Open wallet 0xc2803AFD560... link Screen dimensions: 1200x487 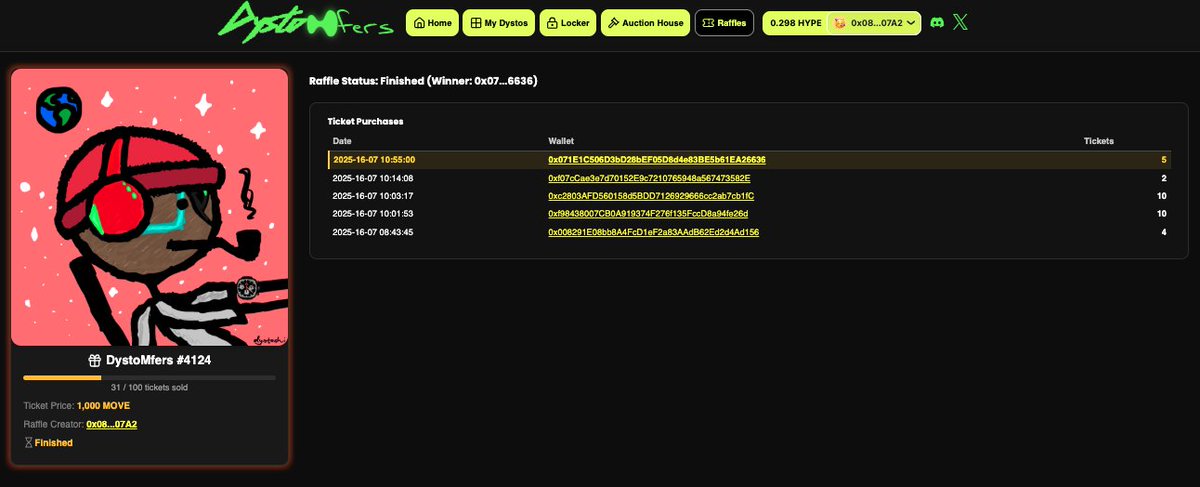tap(651, 195)
